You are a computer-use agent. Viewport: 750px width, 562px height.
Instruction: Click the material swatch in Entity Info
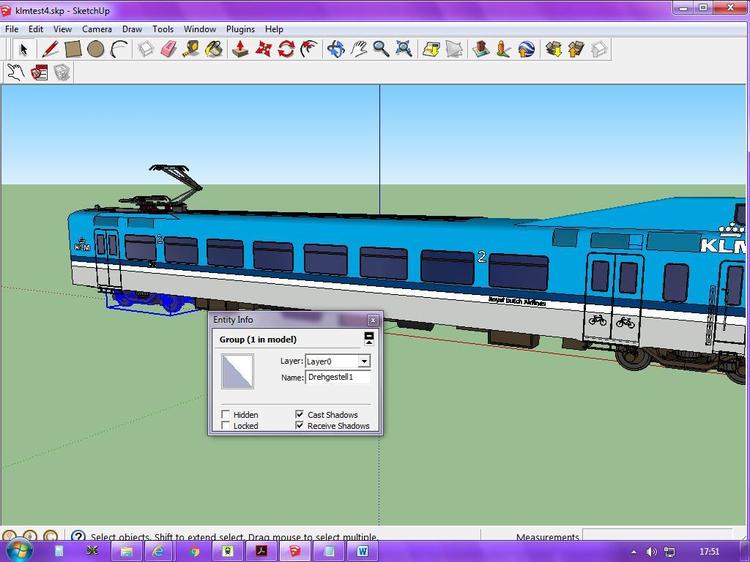point(238,371)
